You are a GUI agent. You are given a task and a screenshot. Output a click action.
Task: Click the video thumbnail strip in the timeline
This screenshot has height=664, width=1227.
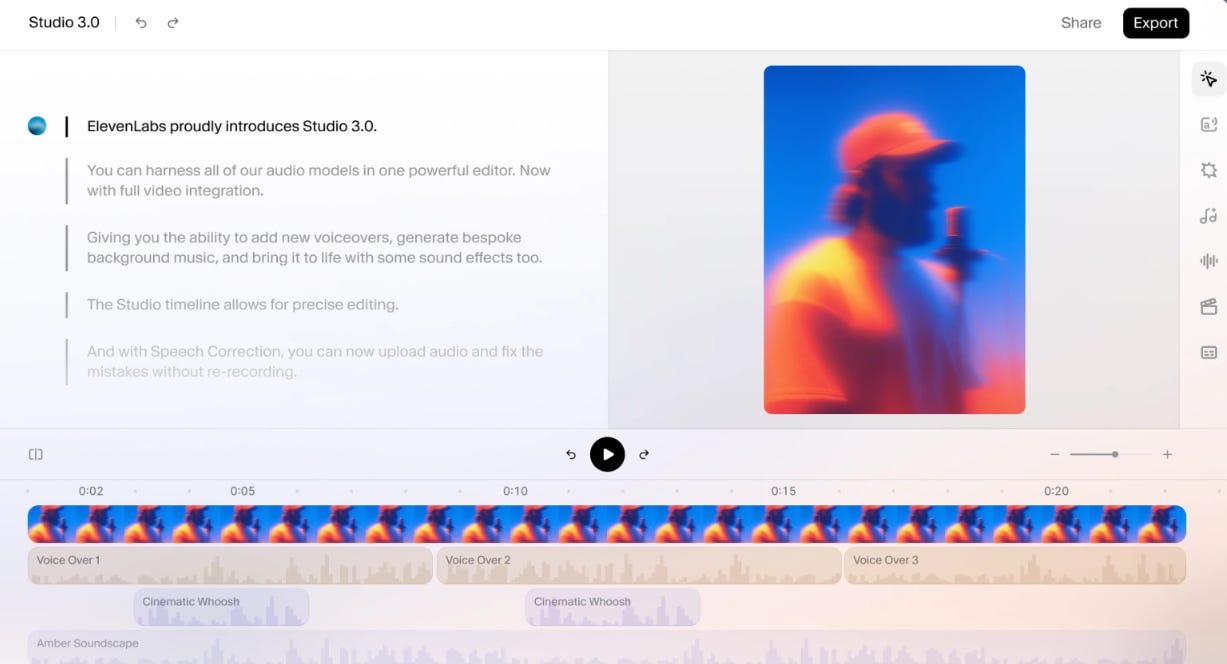pos(607,524)
